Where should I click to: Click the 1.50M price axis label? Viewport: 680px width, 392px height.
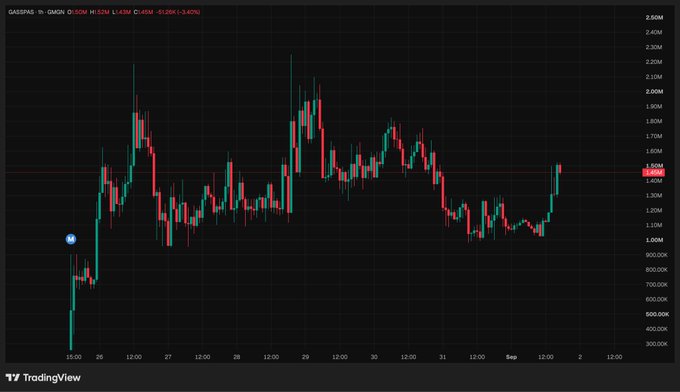[x=654, y=166]
